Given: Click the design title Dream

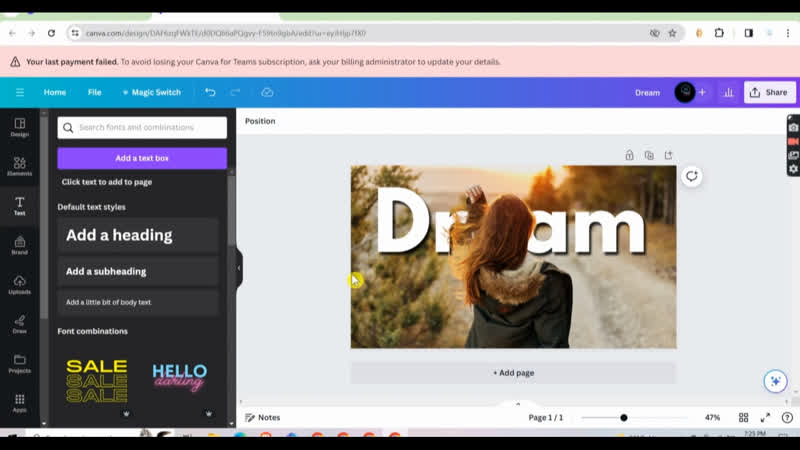Looking at the screenshot, I should [647, 92].
